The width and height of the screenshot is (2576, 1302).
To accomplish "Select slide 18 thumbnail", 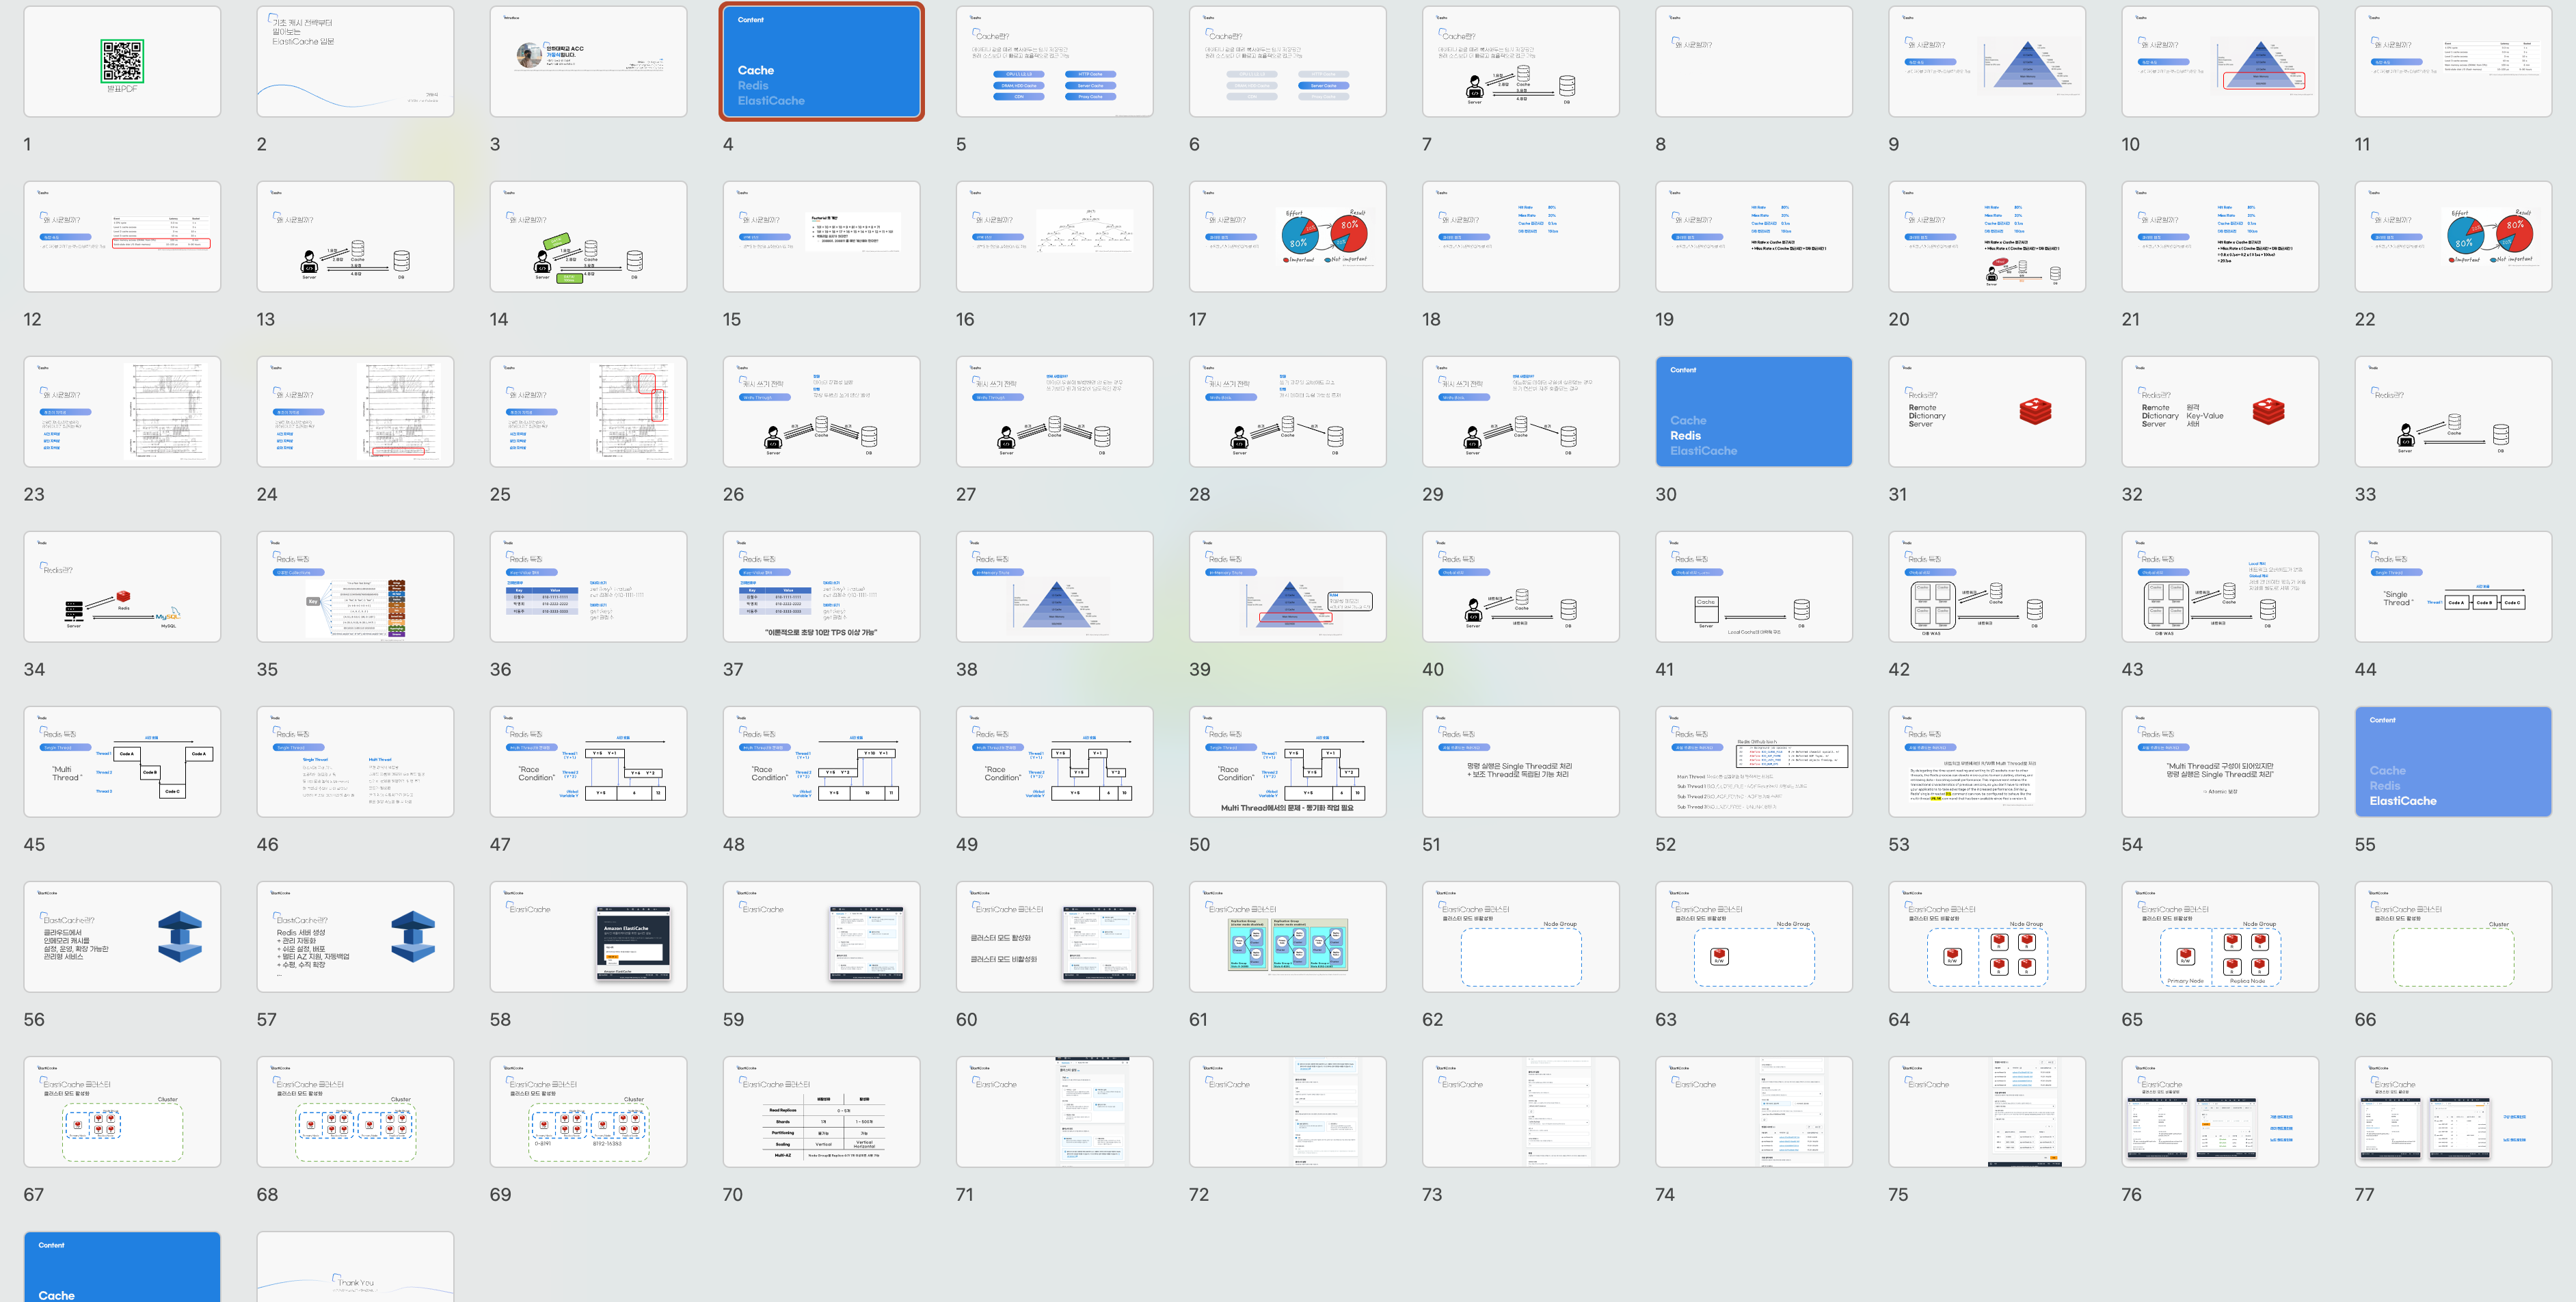I will point(1520,236).
